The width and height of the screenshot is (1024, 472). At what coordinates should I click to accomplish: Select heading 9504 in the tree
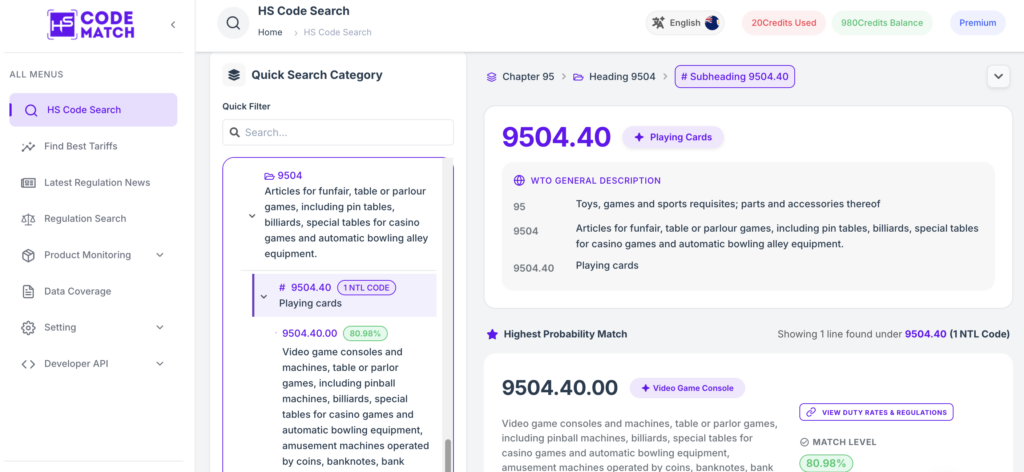coord(290,176)
